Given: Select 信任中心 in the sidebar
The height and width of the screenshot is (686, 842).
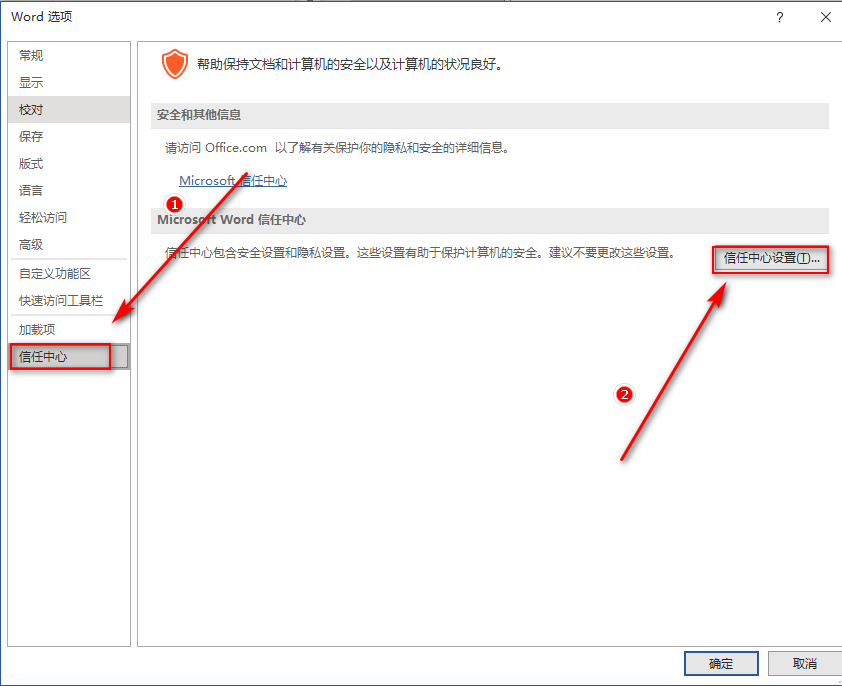Looking at the screenshot, I should click(x=69, y=357).
